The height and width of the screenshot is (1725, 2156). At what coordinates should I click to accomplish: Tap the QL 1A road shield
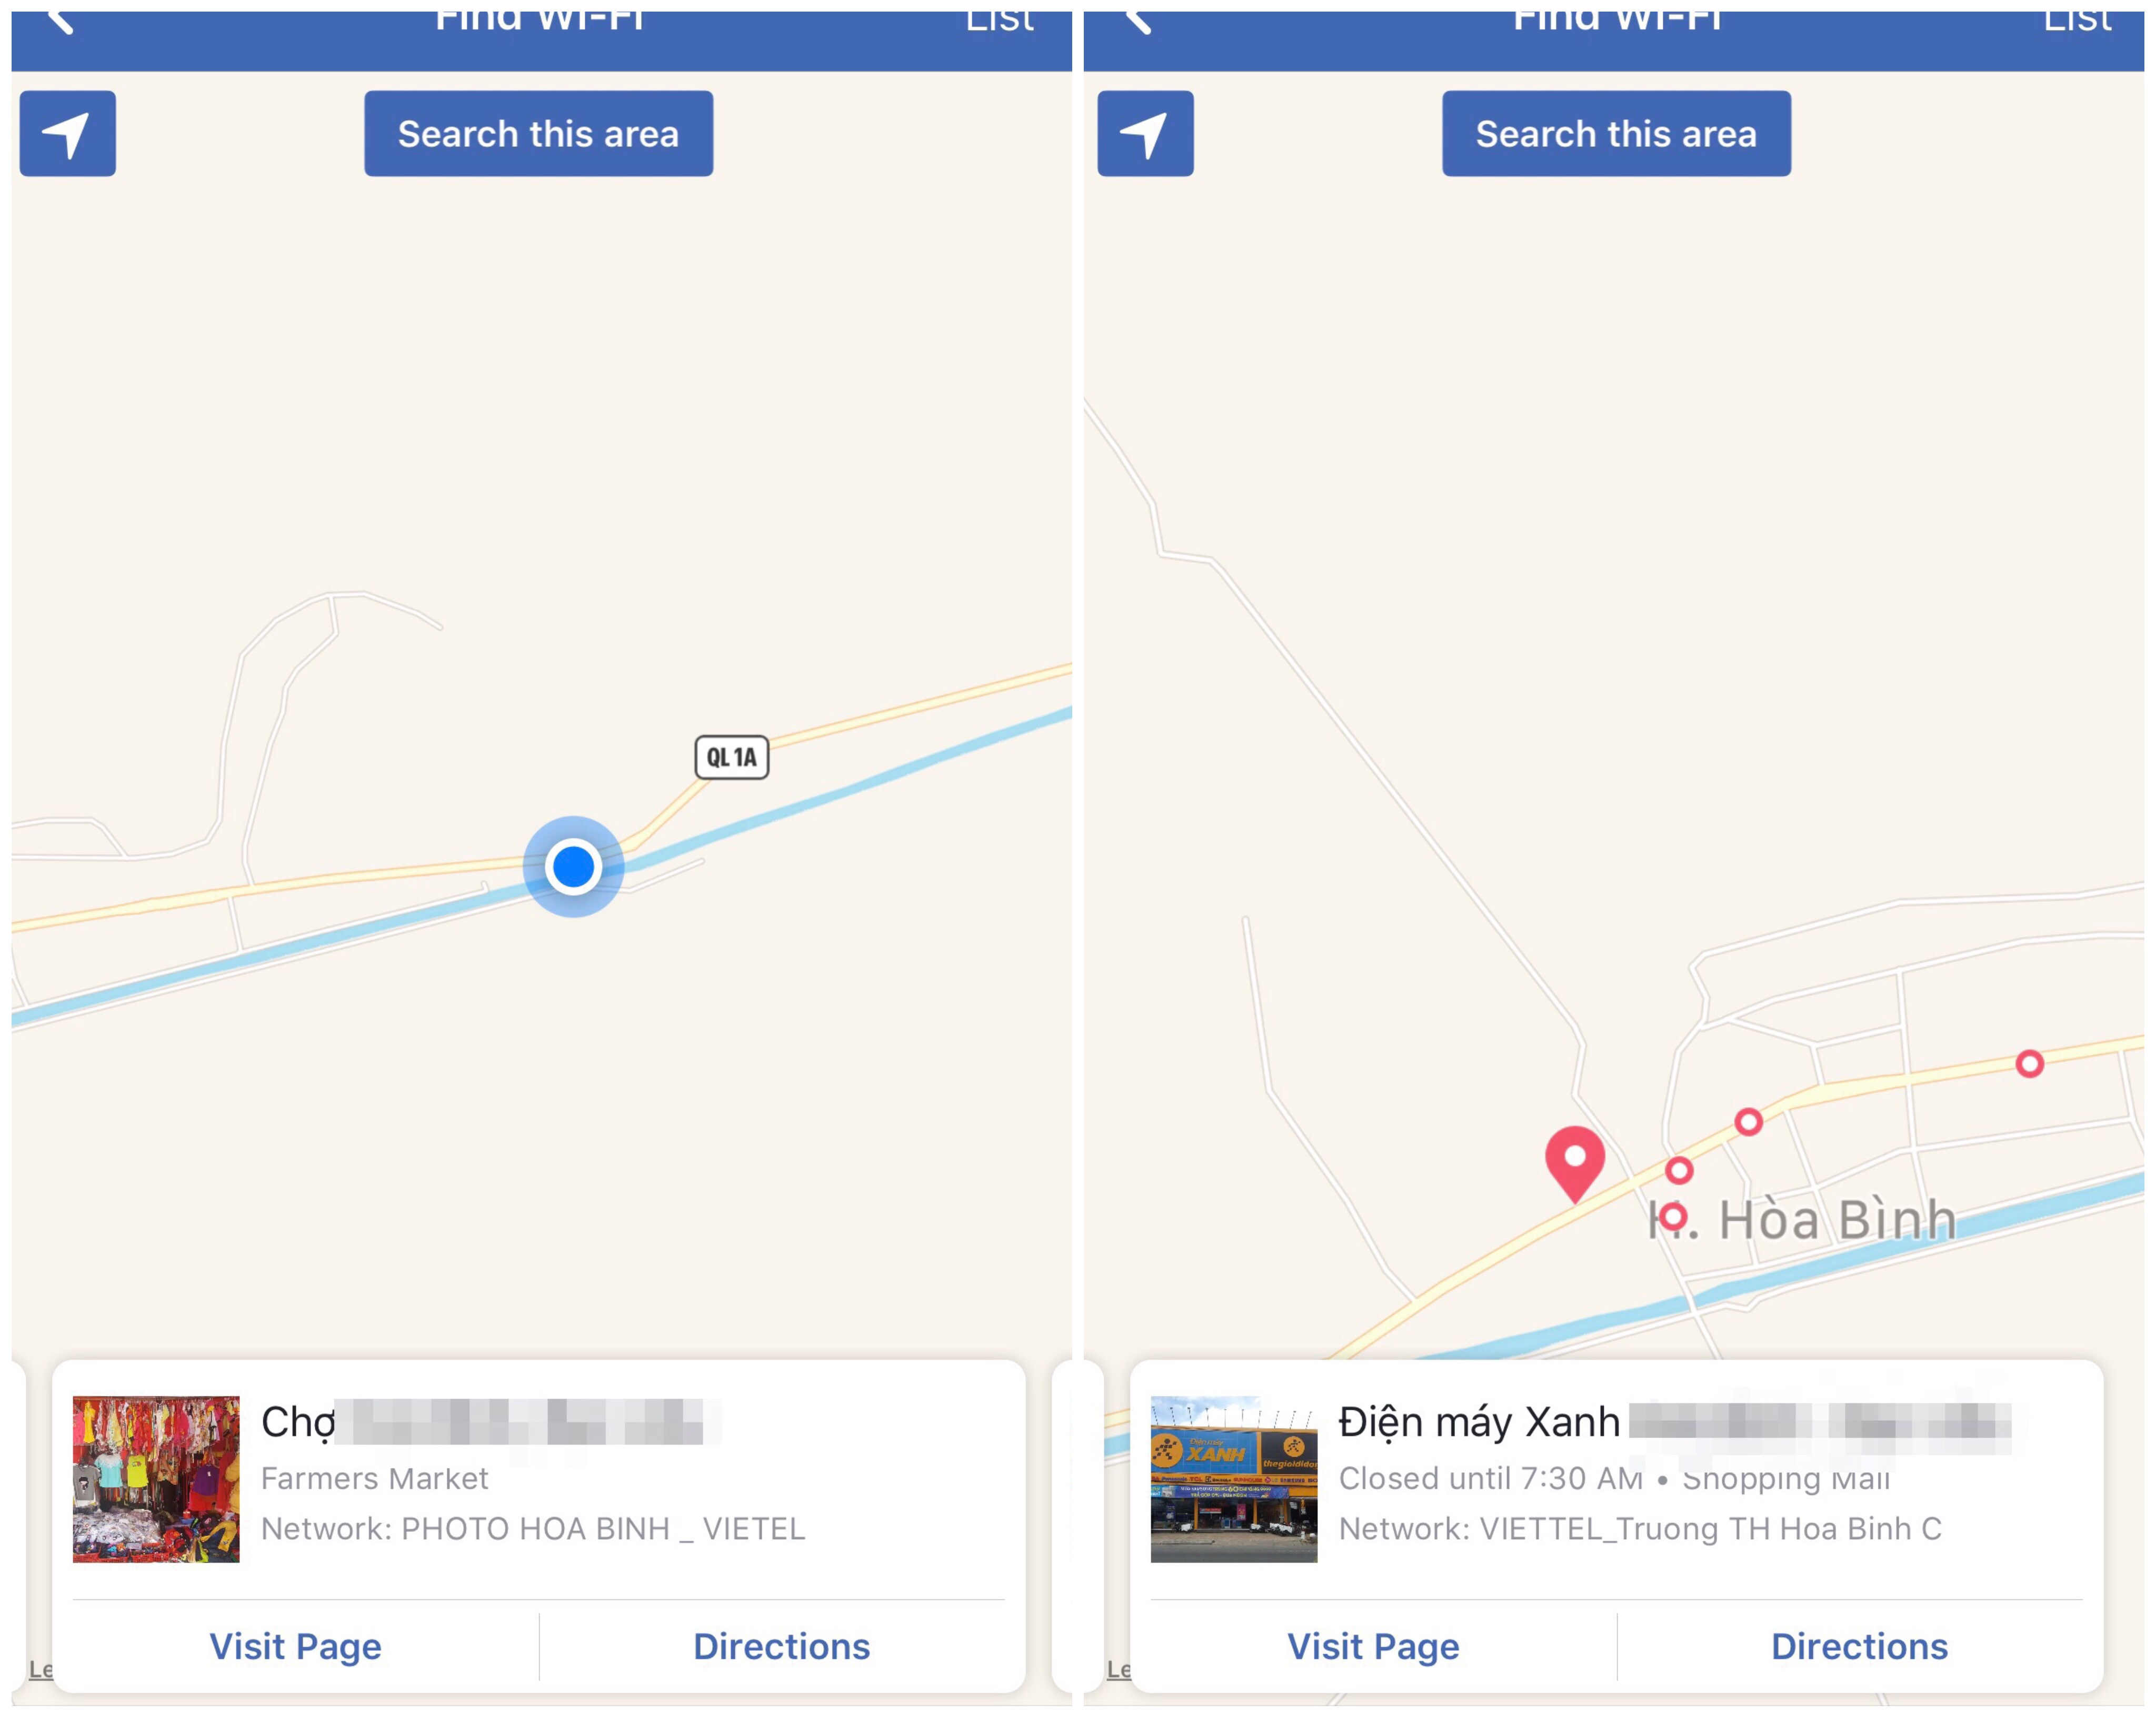[732, 757]
